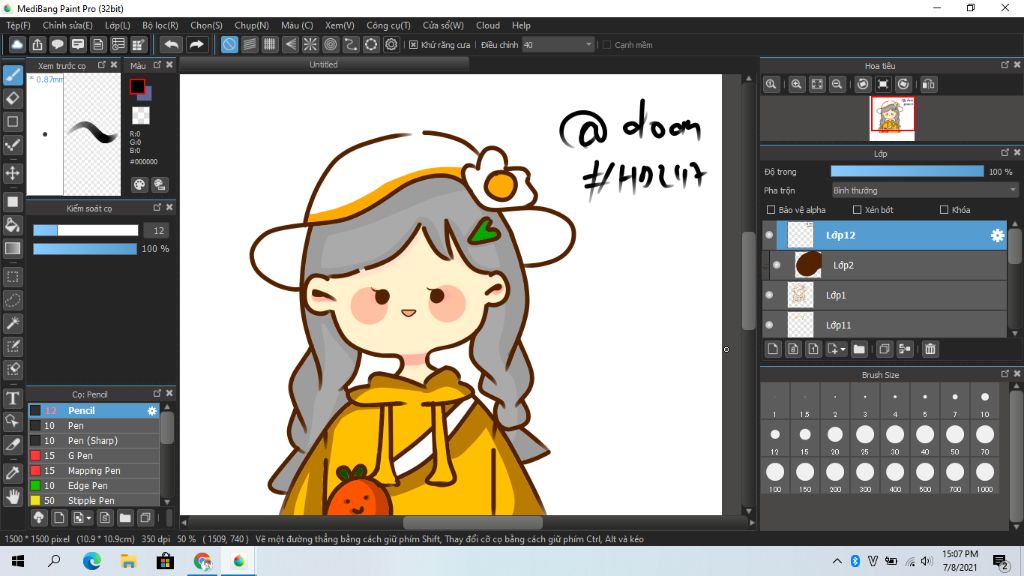Select the Eraser tool
This screenshot has width=1024, height=576.
(x=12, y=98)
